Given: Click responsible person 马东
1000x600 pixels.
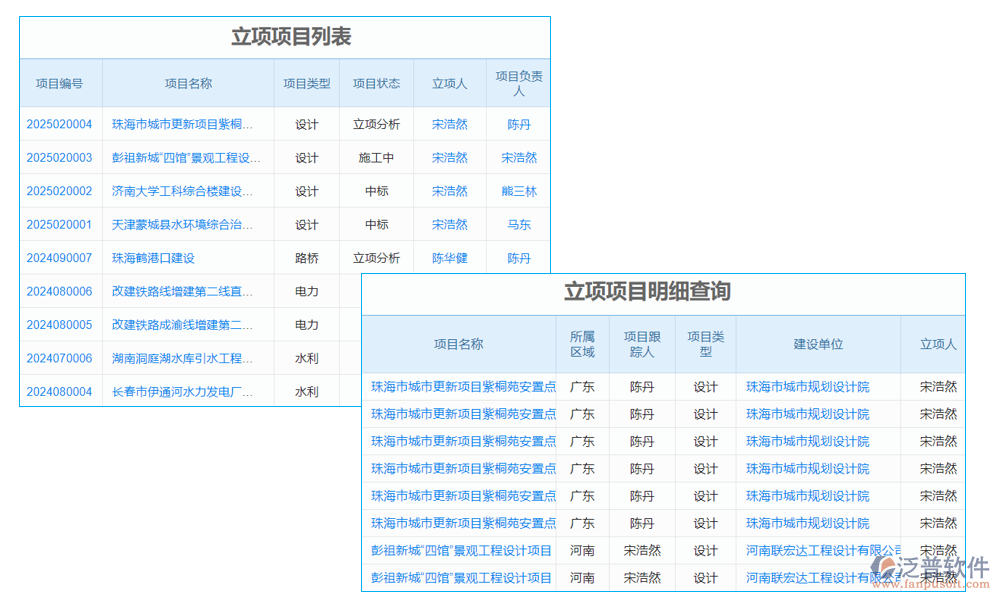Looking at the screenshot, I should pos(518,224).
